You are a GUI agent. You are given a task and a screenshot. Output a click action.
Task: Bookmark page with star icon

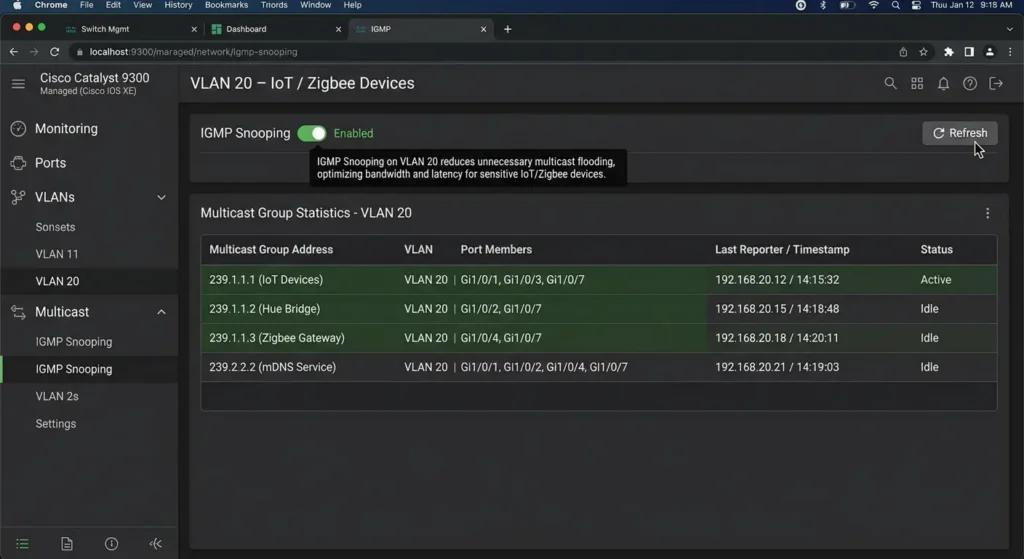(x=923, y=52)
